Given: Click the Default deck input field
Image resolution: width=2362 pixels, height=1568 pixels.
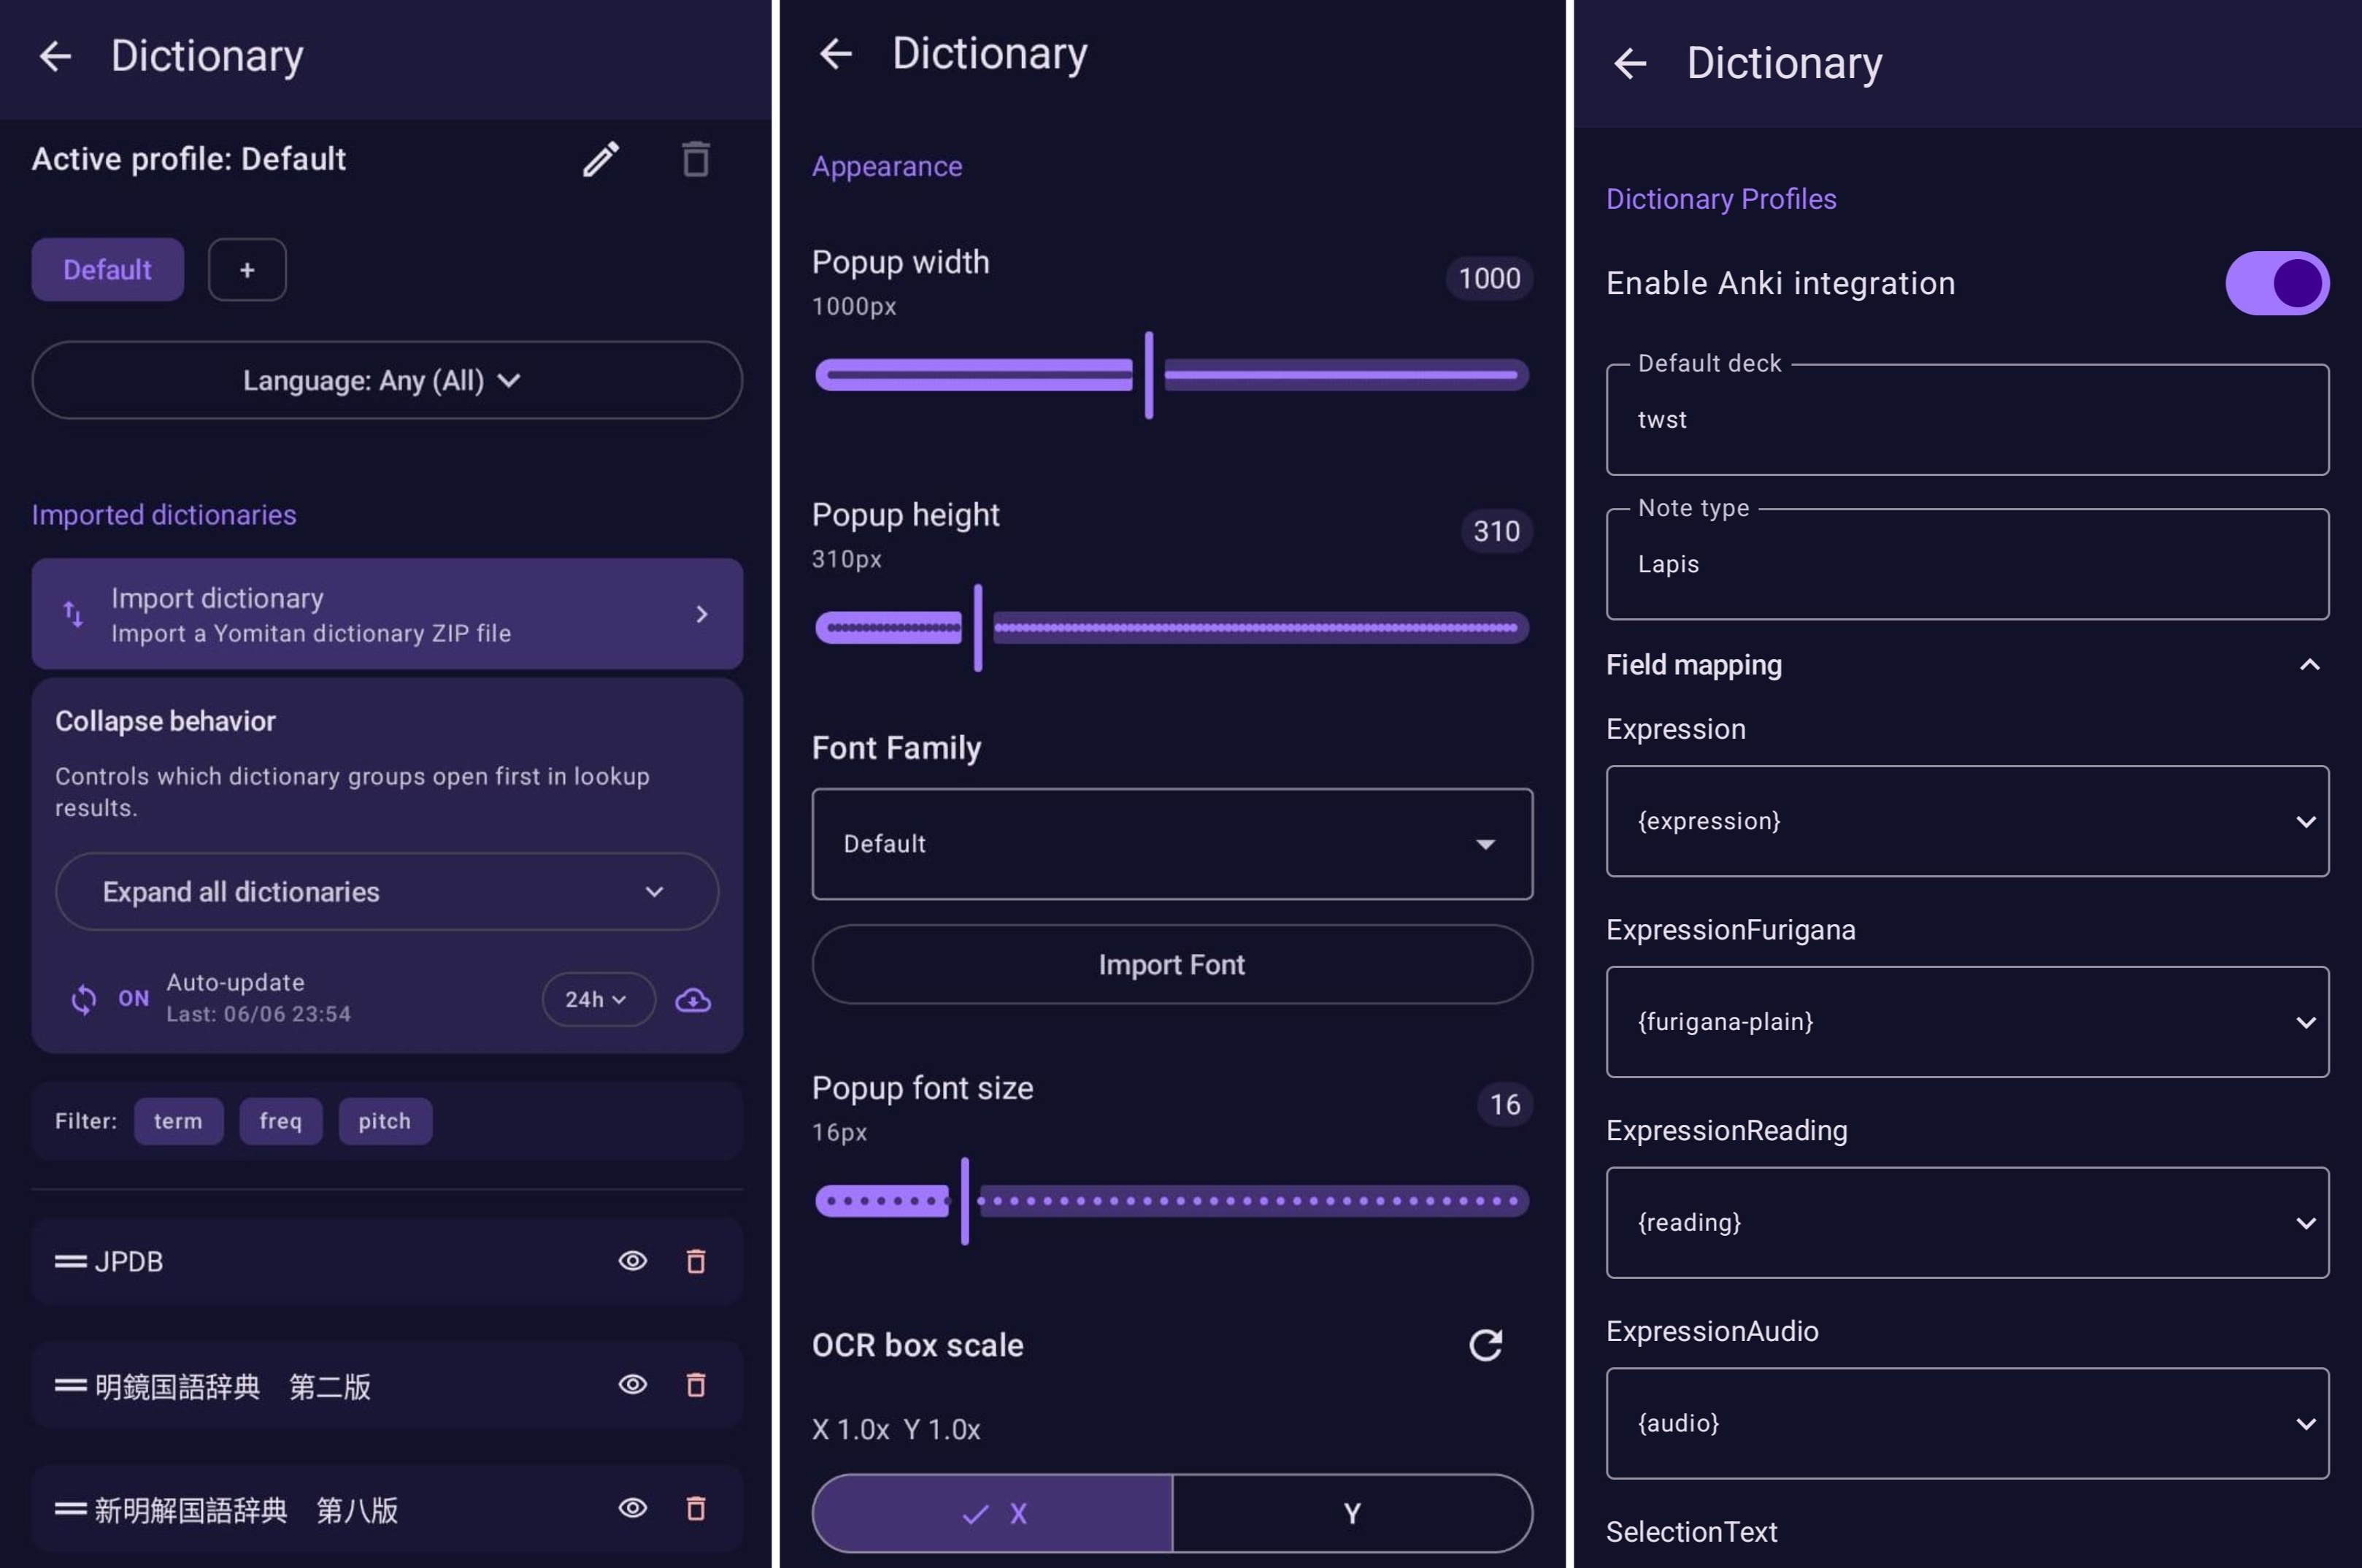Looking at the screenshot, I should click(1967, 420).
